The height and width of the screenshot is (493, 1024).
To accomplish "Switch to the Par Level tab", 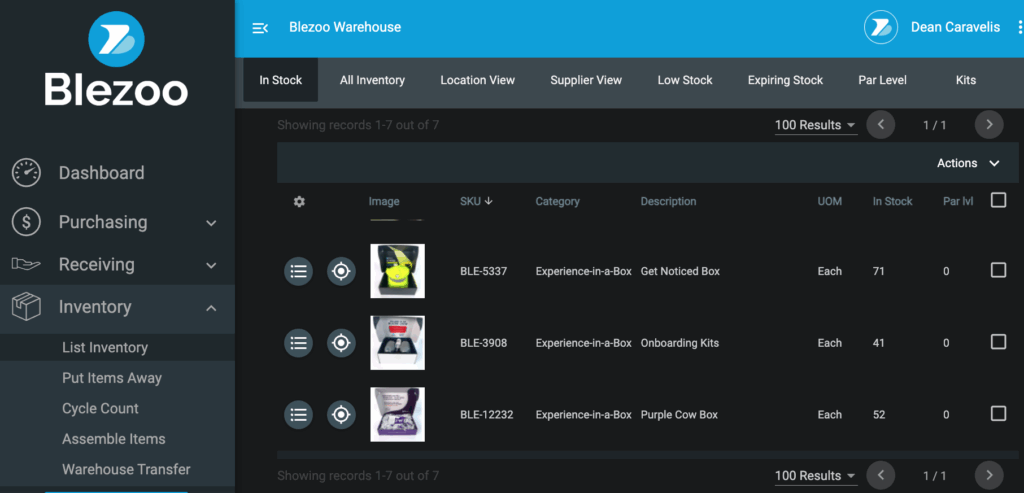I will point(882,80).
